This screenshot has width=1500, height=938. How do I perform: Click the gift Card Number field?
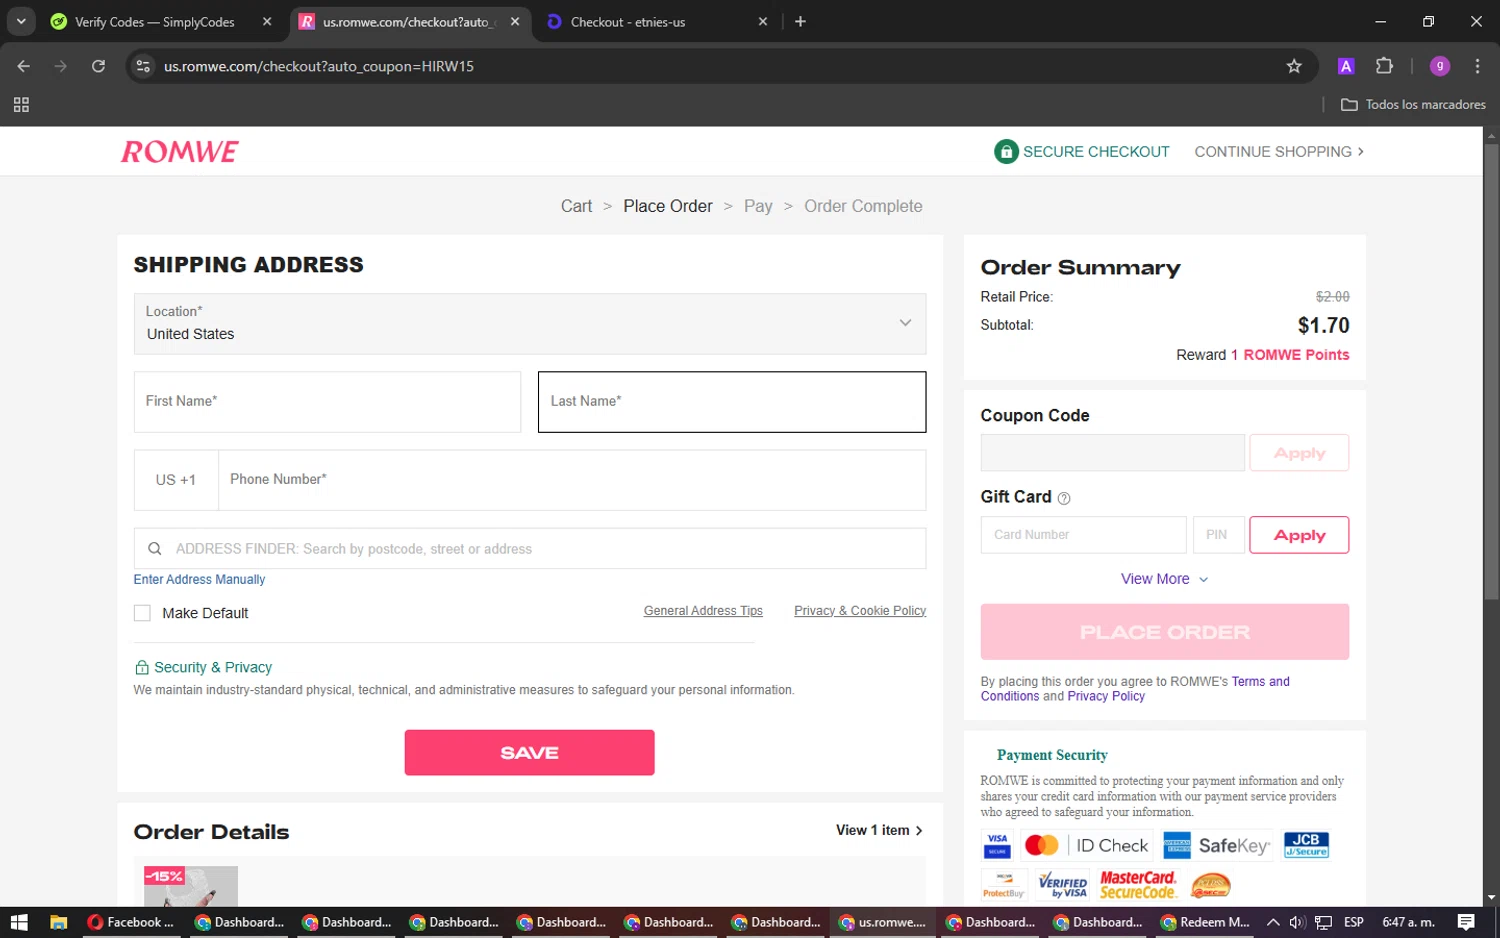(x=1083, y=535)
